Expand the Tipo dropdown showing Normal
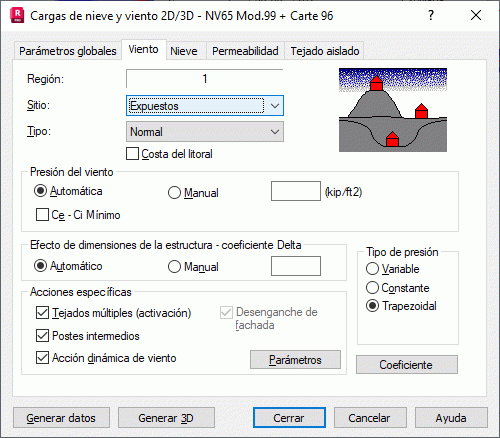The height and width of the screenshot is (438, 500). [x=205, y=132]
